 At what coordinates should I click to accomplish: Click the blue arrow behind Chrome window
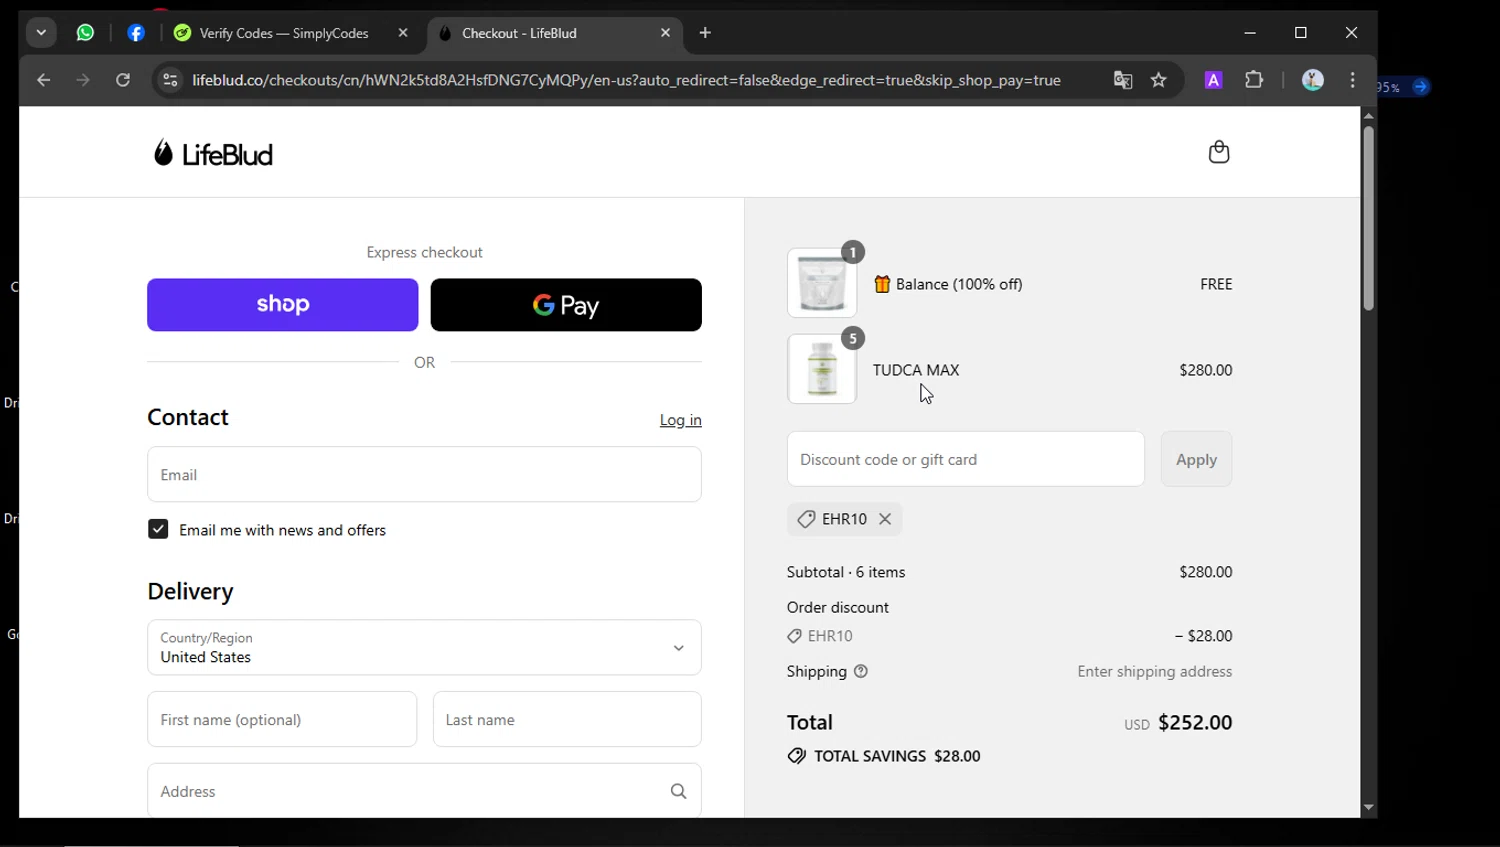[1421, 87]
